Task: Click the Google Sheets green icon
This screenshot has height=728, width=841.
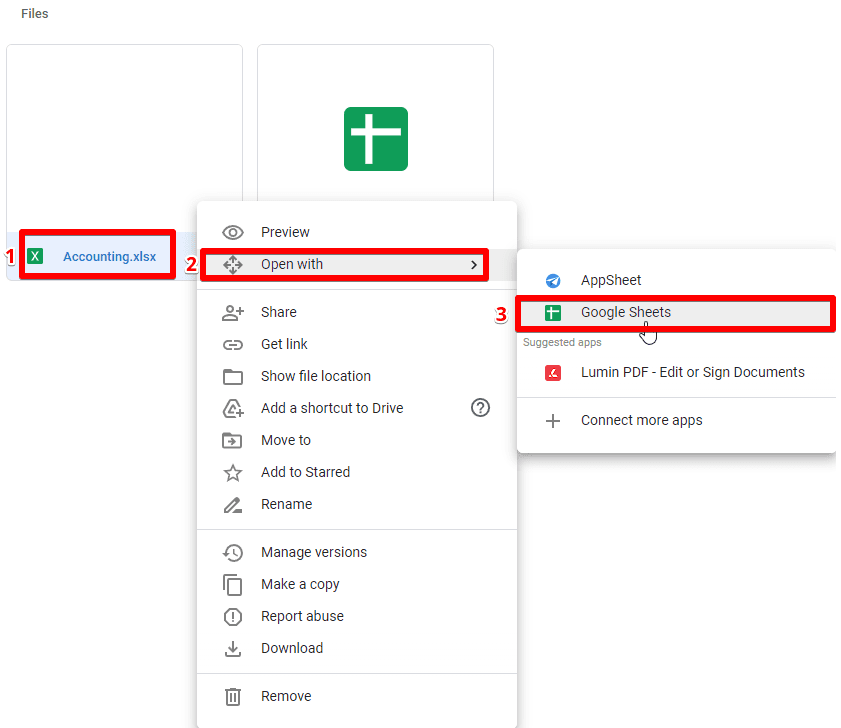Action: 552,312
